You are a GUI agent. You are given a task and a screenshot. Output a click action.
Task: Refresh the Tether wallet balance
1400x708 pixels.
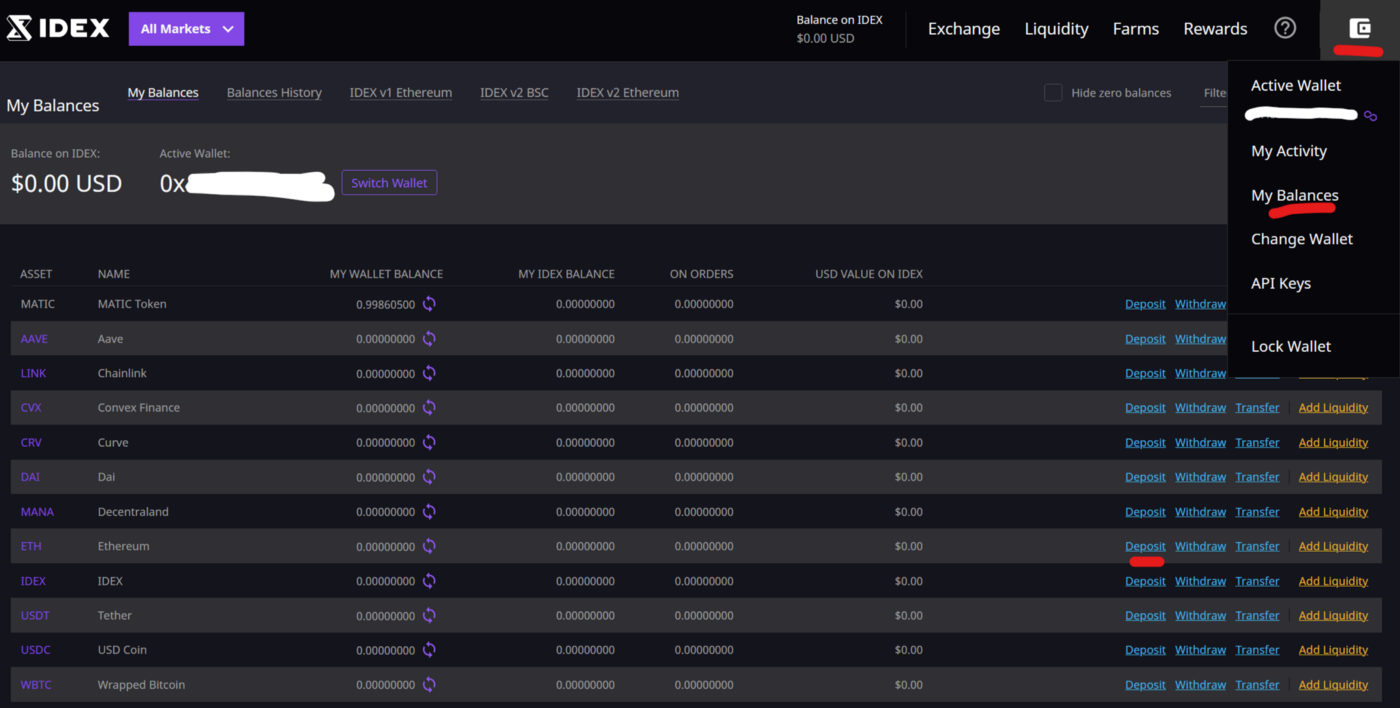(x=429, y=616)
